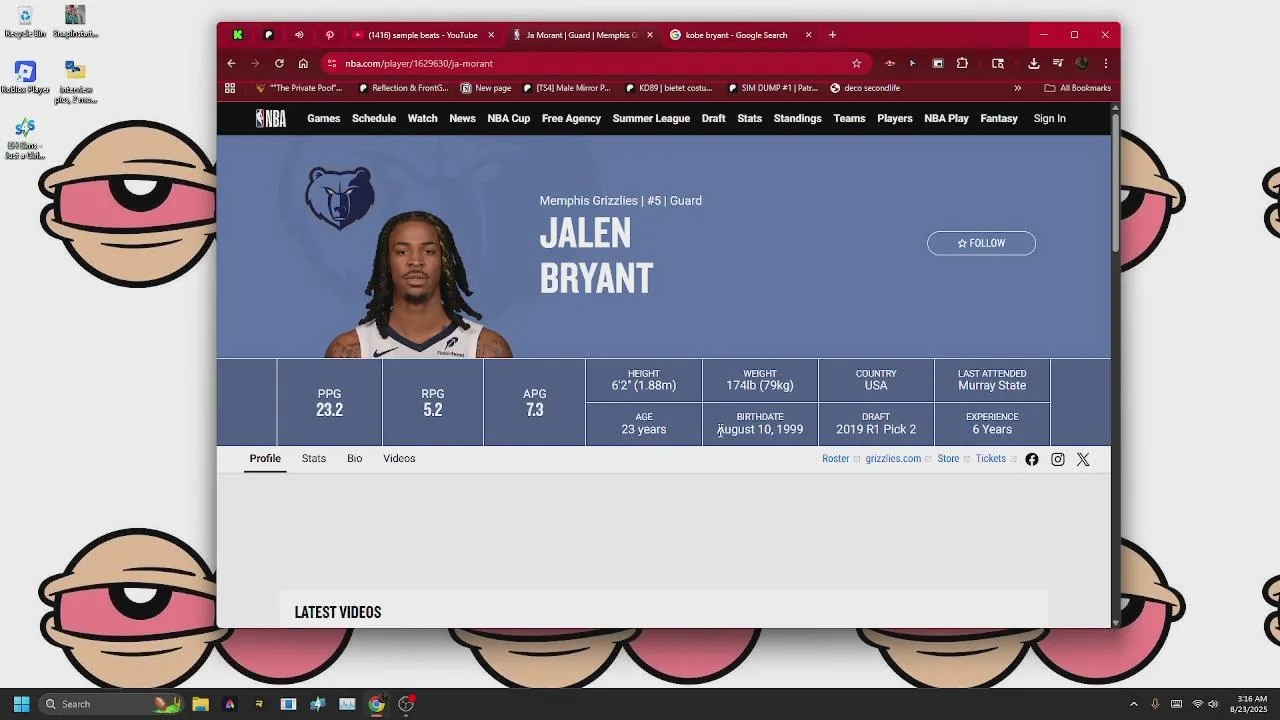Open the Chrome extensions puzzle icon
This screenshot has width=1280, height=720.
pos(962,63)
